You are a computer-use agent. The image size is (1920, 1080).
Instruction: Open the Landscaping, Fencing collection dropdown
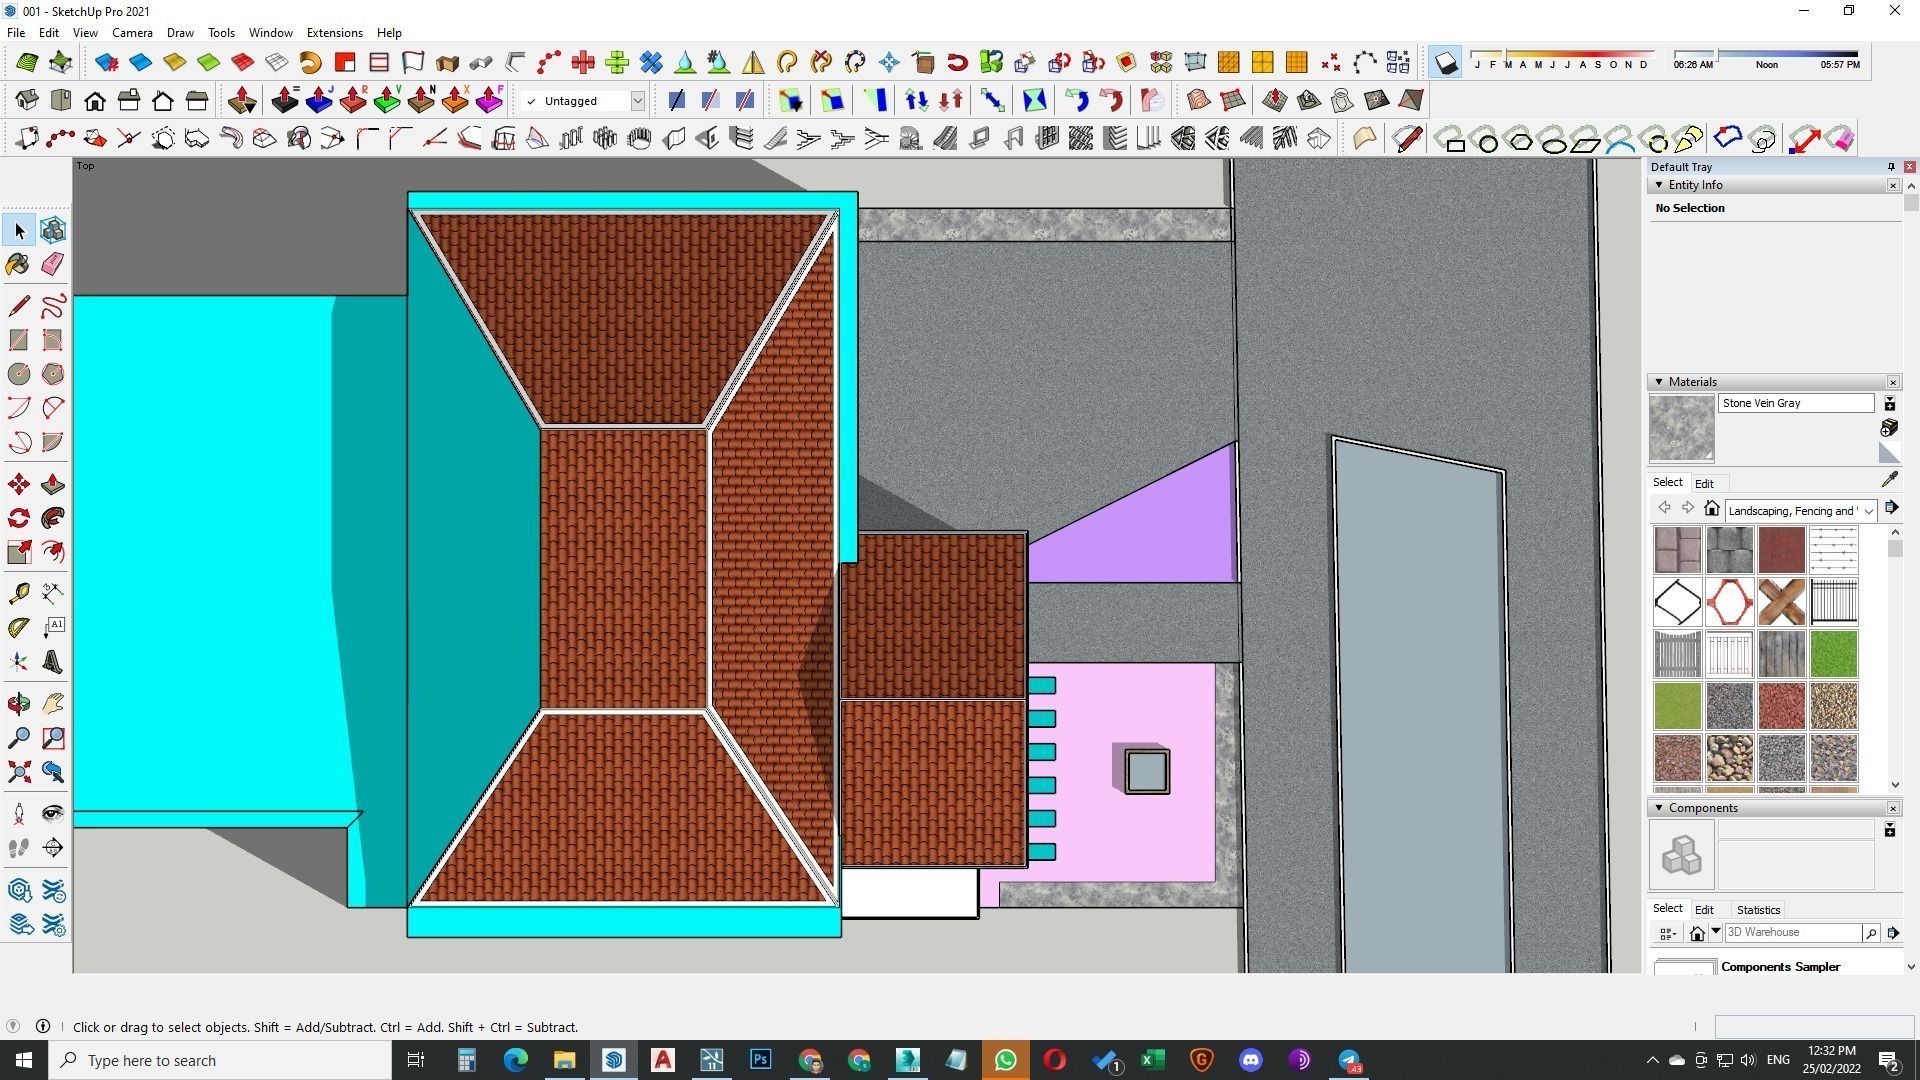(x=1867, y=511)
